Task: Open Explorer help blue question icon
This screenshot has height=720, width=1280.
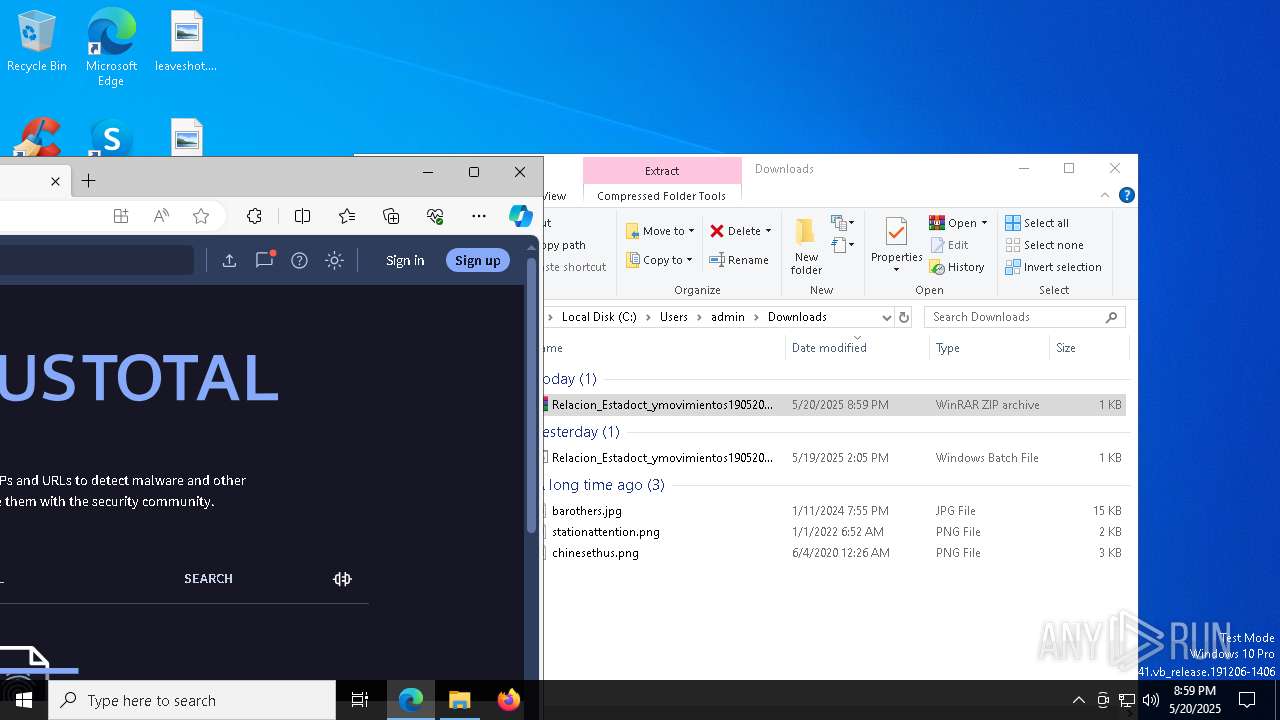Action: tap(1126, 196)
